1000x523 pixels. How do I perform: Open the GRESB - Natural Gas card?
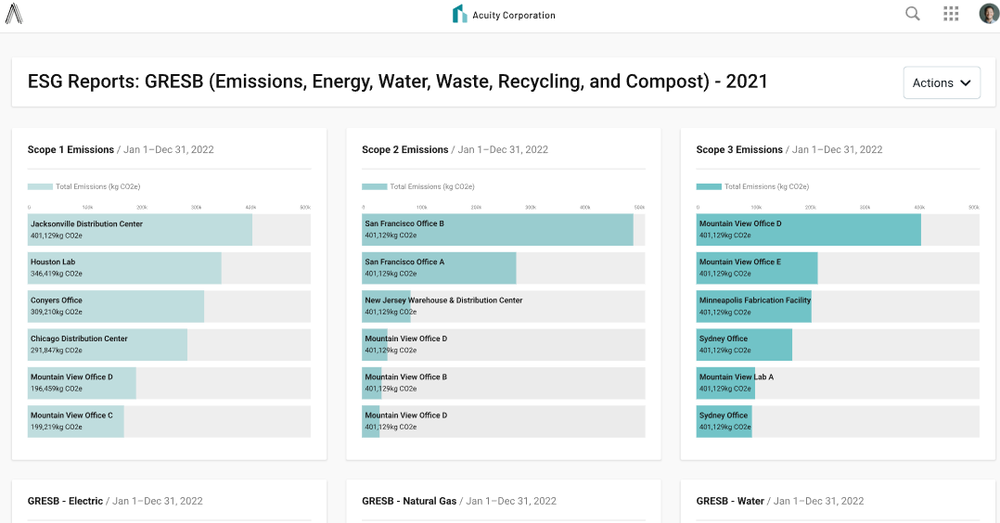[411, 501]
